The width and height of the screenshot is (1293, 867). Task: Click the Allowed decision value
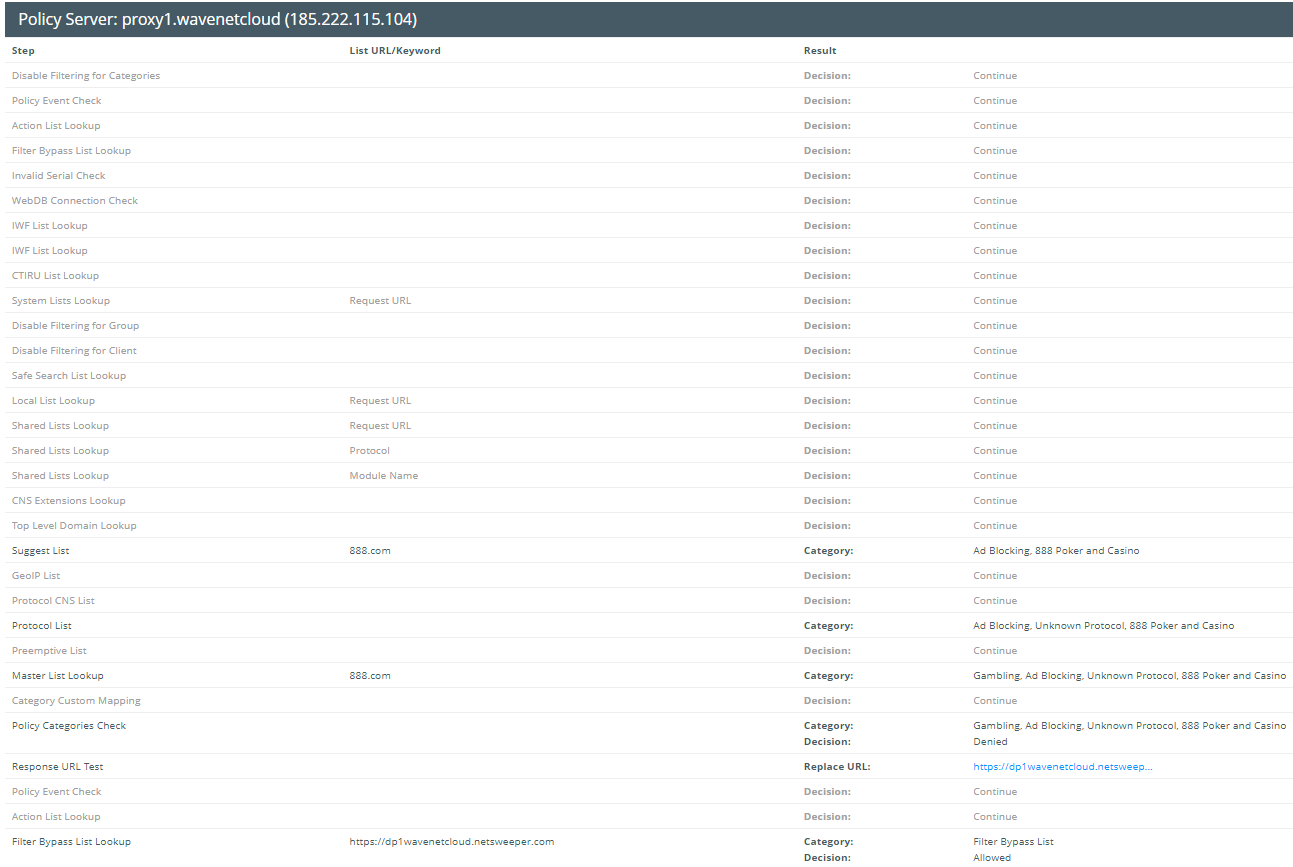(x=992, y=858)
